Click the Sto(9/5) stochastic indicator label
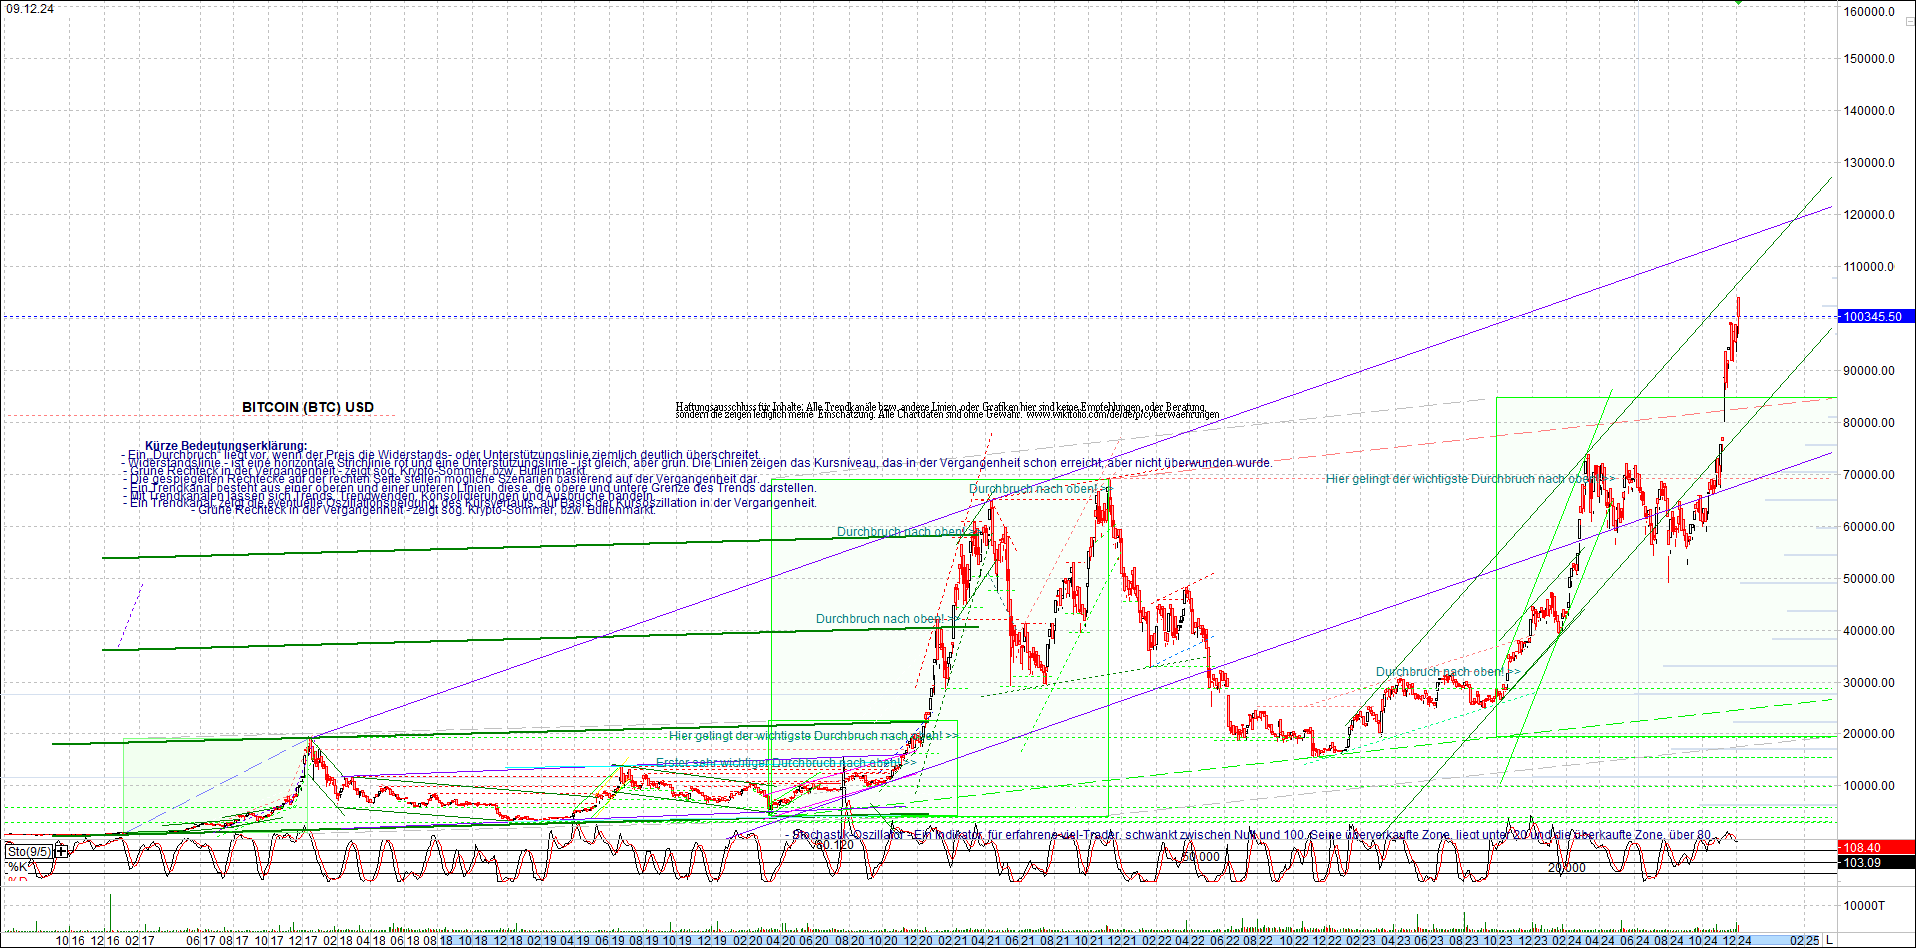This screenshot has height=948, width=1916. 29,852
